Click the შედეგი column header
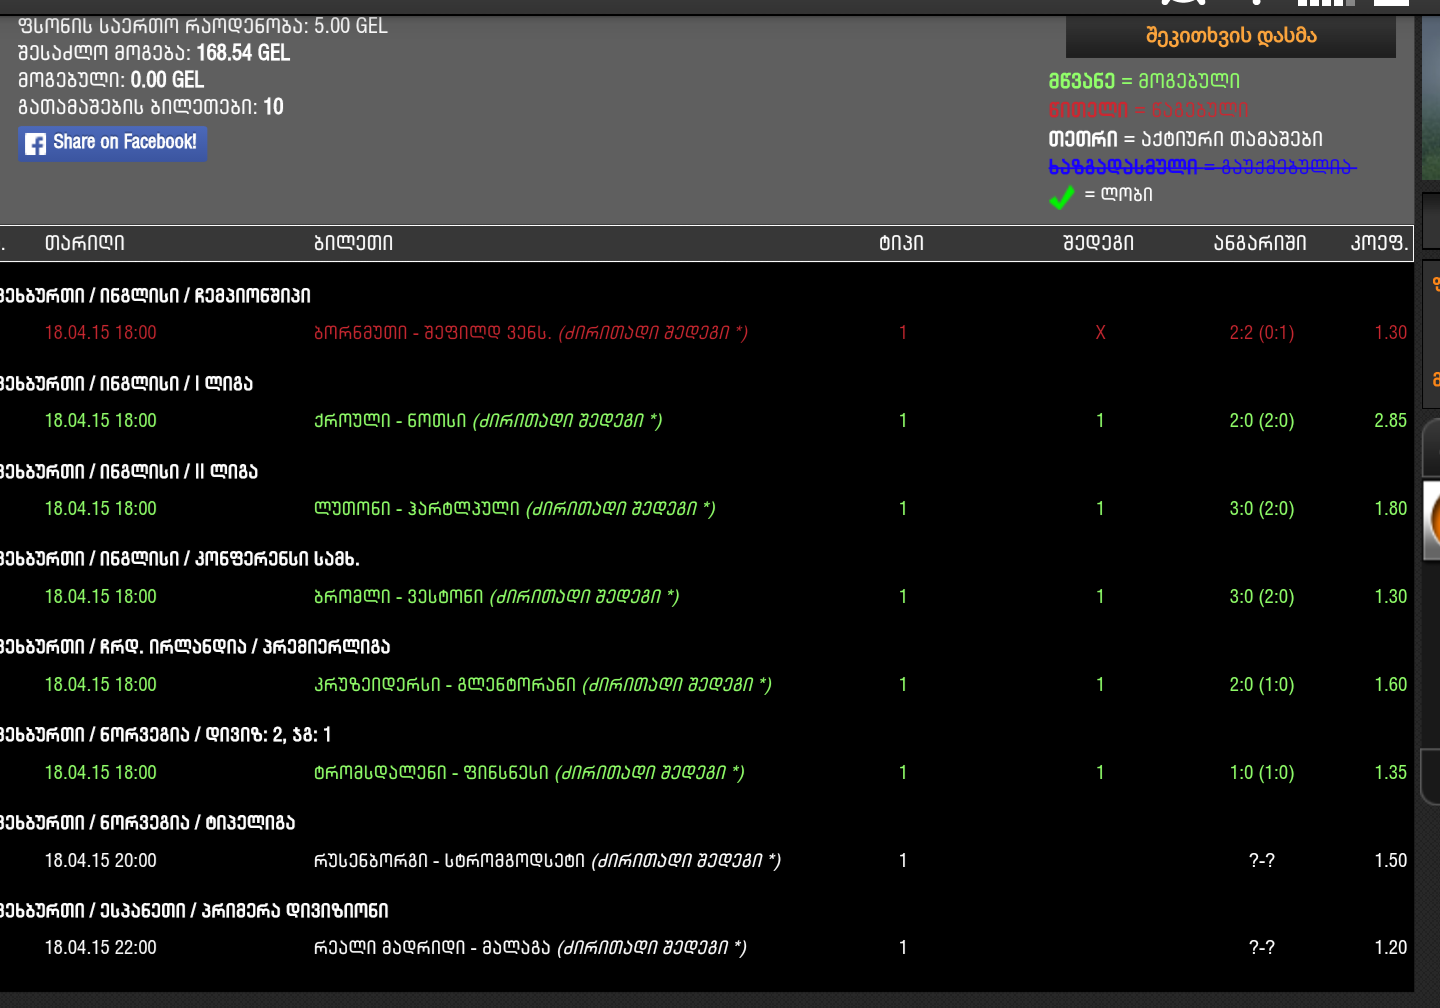This screenshot has width=1440, height=1008. click(x=1098, y=243)
